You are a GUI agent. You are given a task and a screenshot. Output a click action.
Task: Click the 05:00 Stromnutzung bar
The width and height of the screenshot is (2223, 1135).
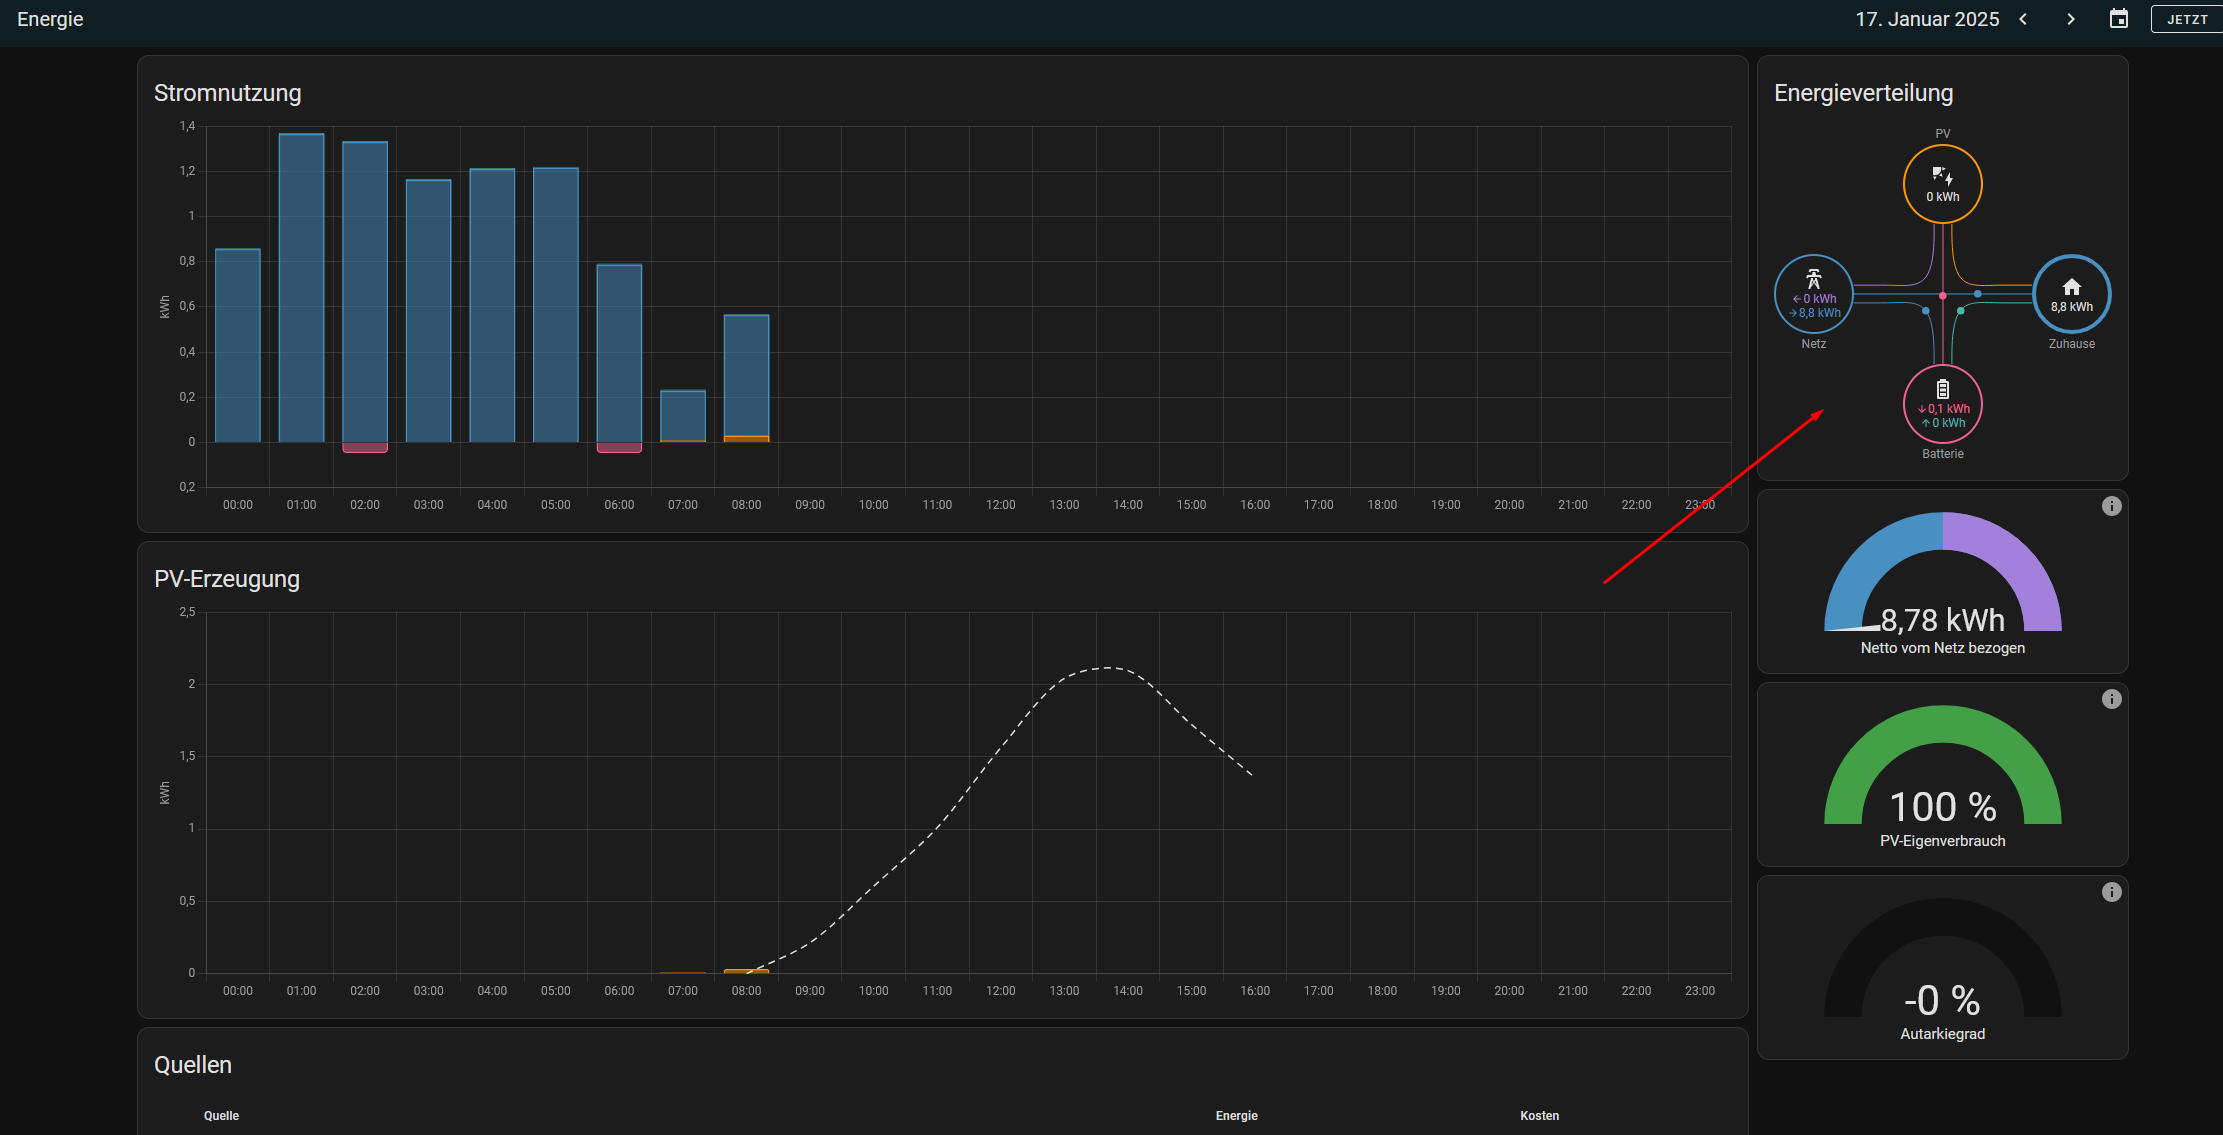pyautogui.click(x=556, y=305)
